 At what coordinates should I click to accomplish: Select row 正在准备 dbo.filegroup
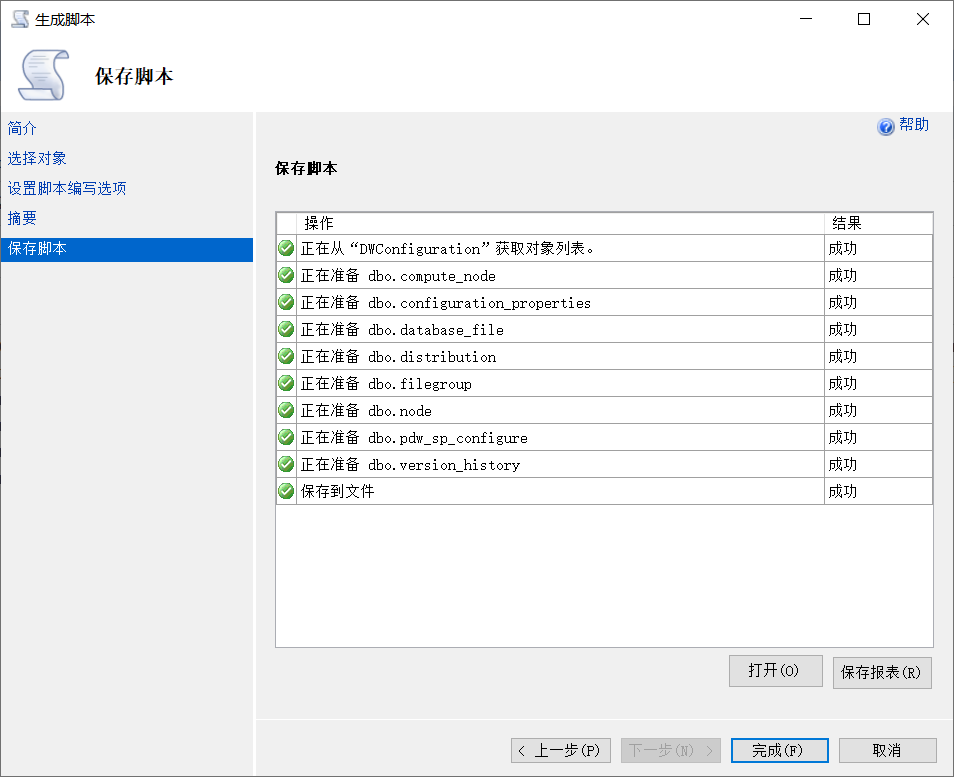[x=604, y=383]
